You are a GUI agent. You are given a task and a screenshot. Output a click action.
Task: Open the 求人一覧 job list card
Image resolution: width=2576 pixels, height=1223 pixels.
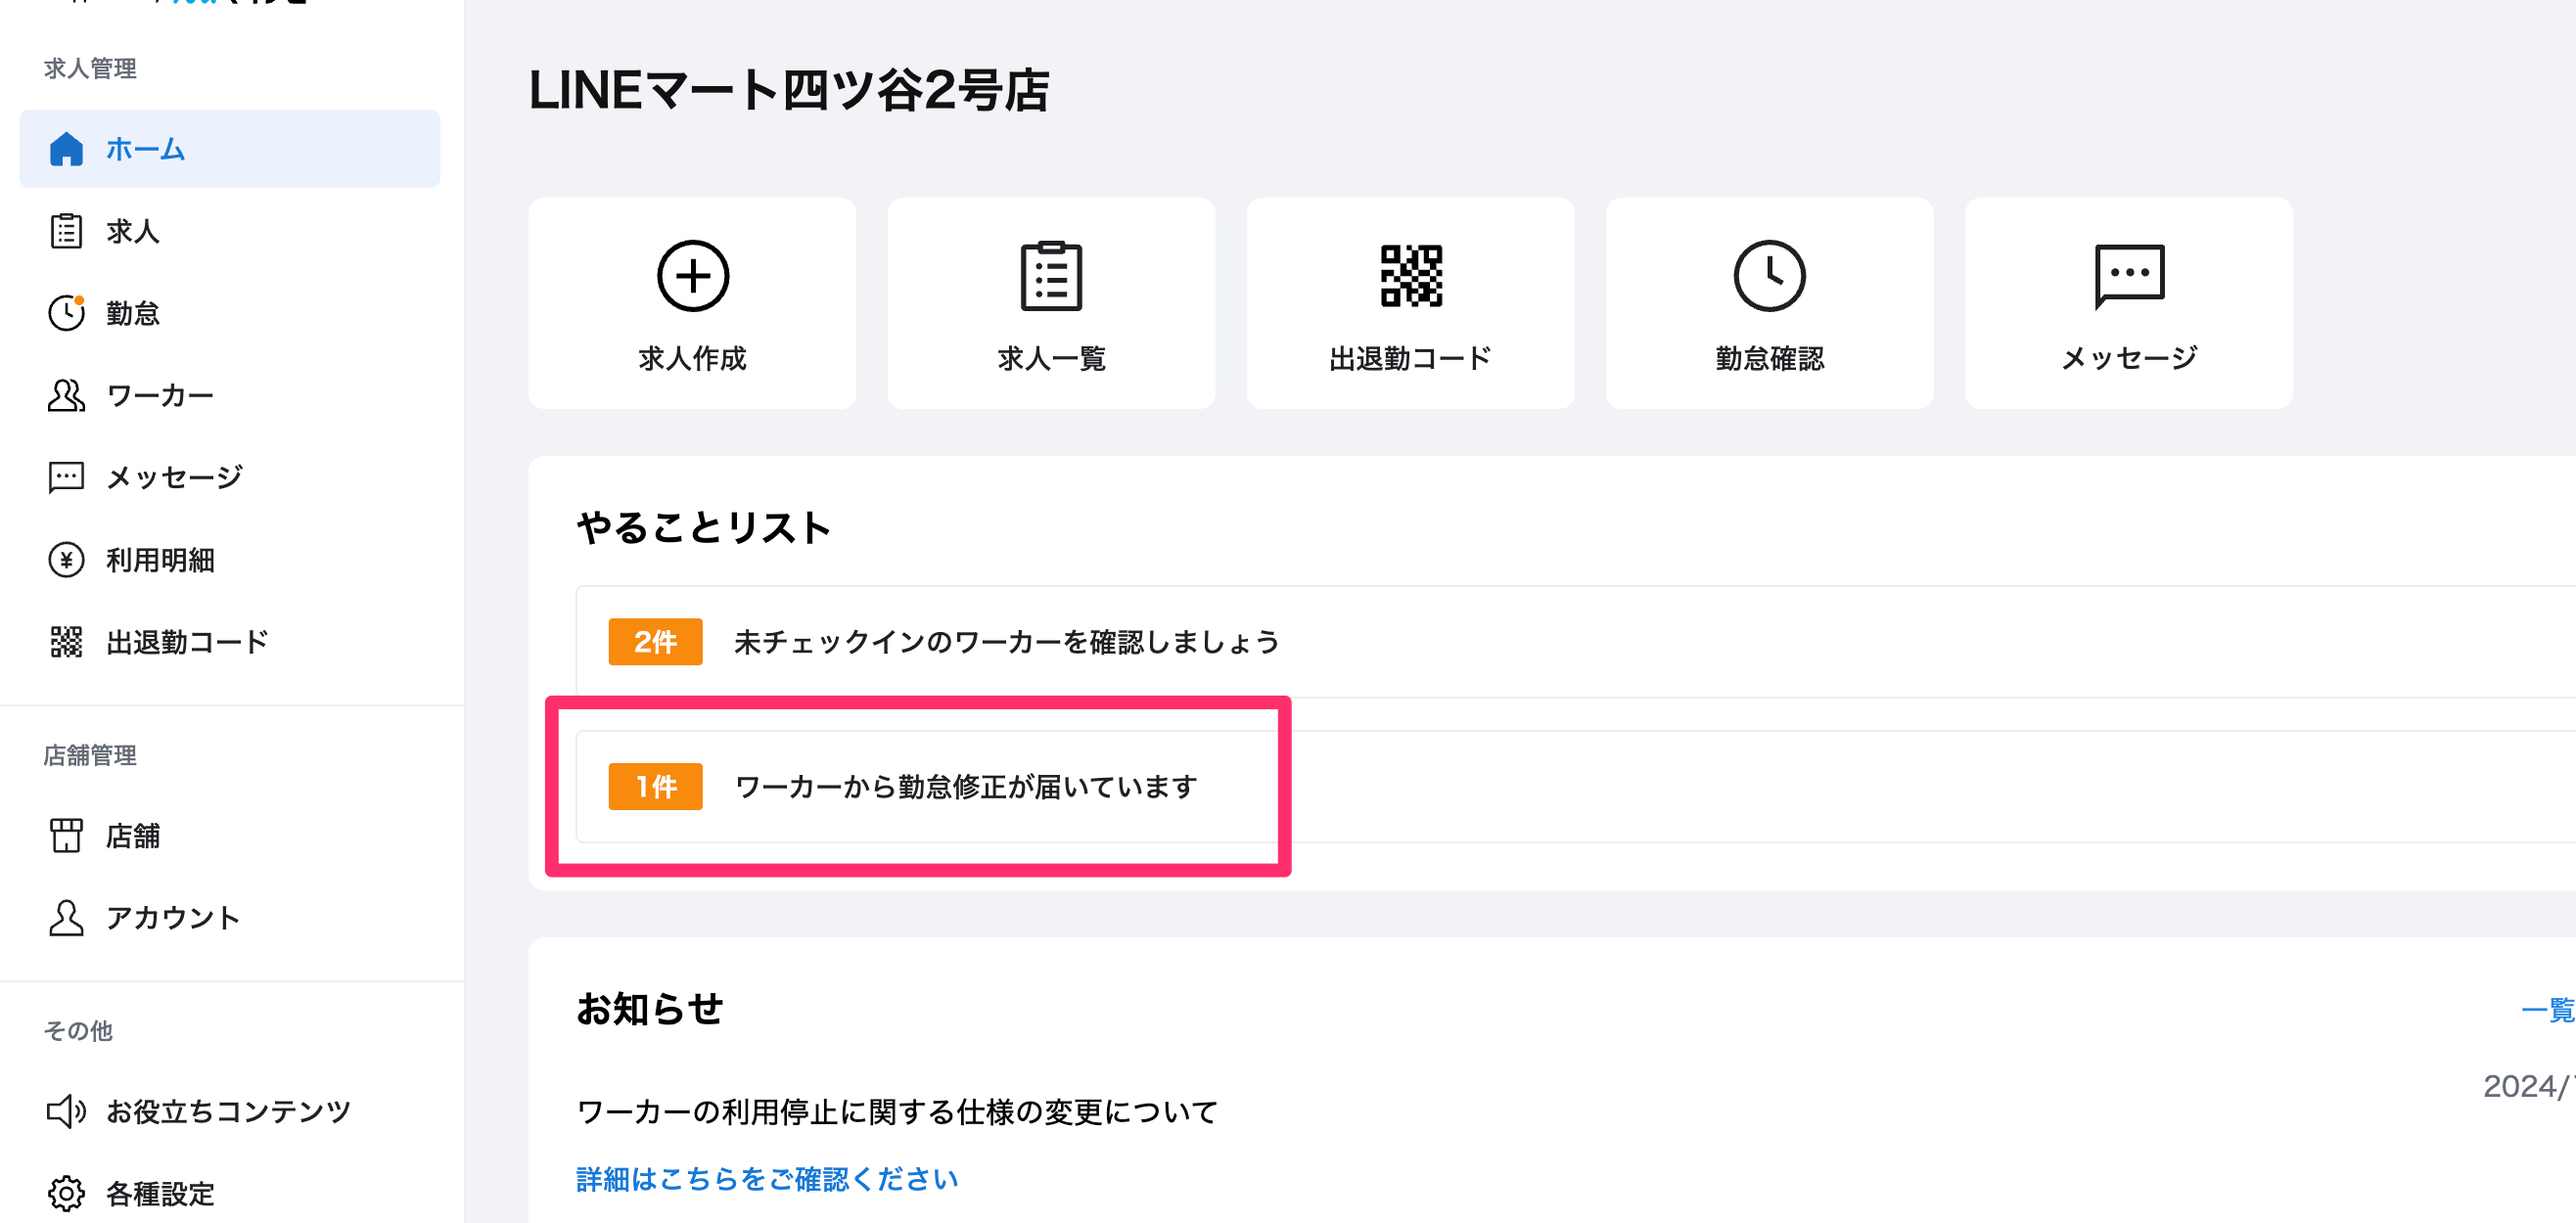1051,303
